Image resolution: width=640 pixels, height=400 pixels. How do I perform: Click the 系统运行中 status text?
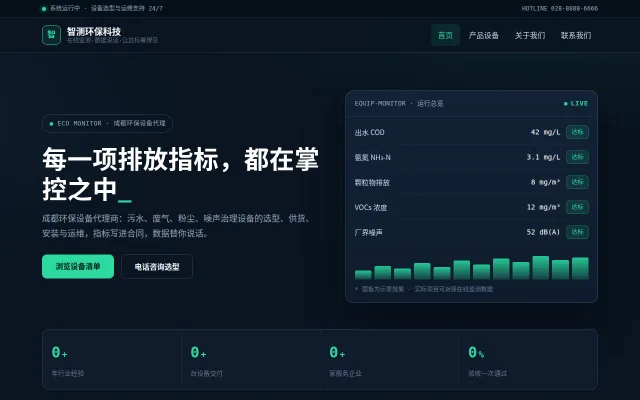65,8
